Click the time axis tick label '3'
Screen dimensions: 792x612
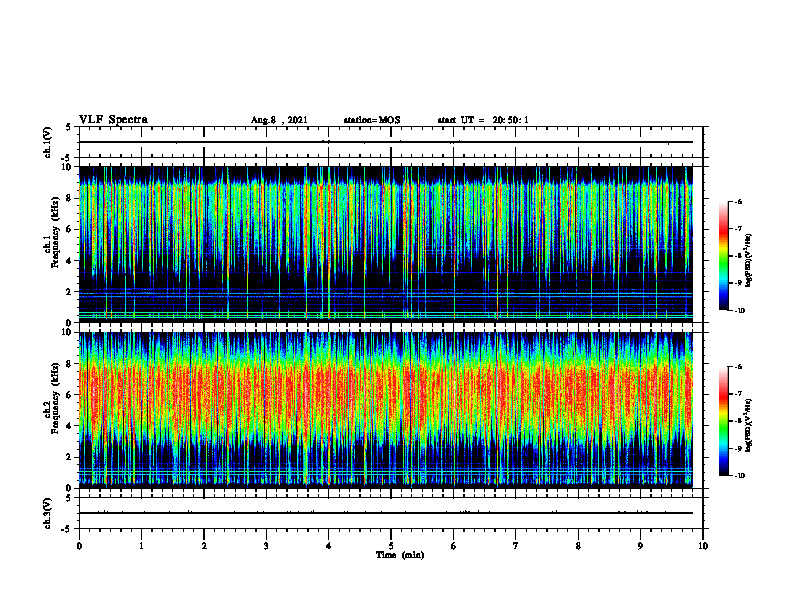(266, 546)
